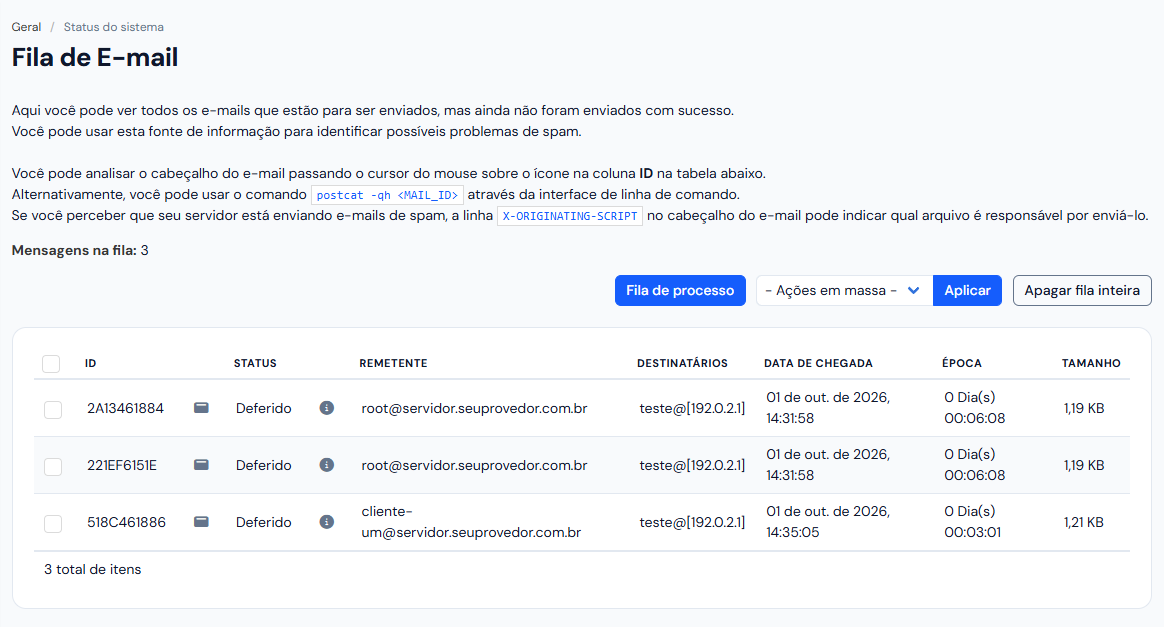
Task: Click the postcat -qh <MAIL_ID> code snippet
Action: 388,195
